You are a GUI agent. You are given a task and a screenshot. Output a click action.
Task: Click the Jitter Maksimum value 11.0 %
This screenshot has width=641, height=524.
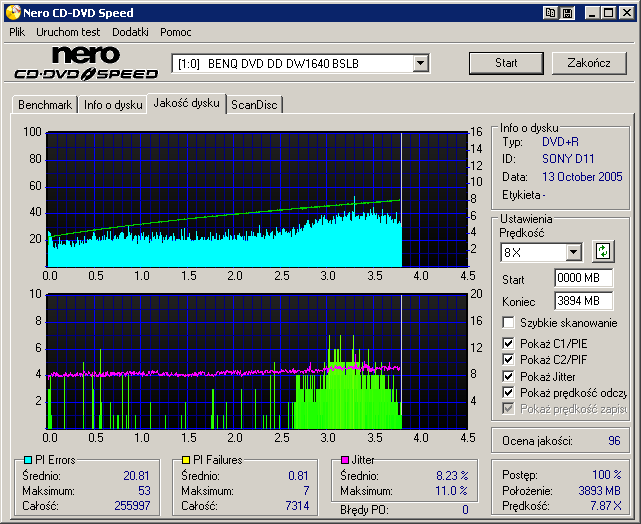pyautogui.click(x=452, y=490)
